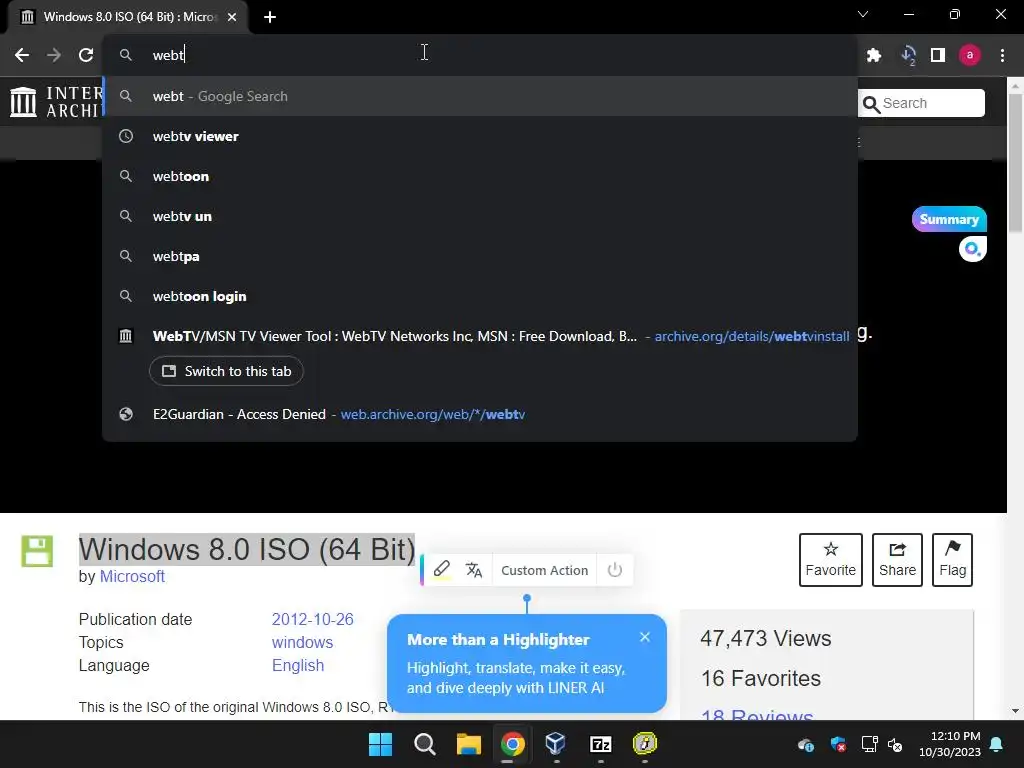Open VirtualBox from the taskbar

point(556,744)
